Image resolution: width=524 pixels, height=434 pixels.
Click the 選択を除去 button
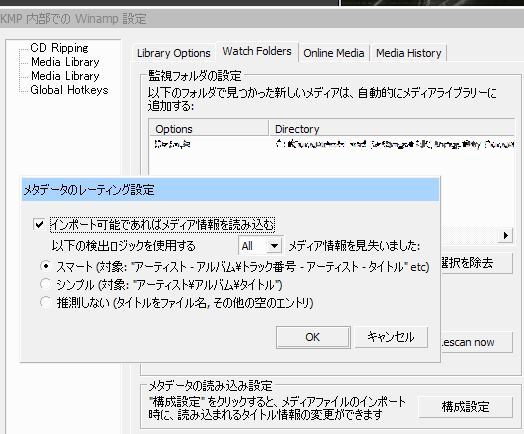(477, 263)
